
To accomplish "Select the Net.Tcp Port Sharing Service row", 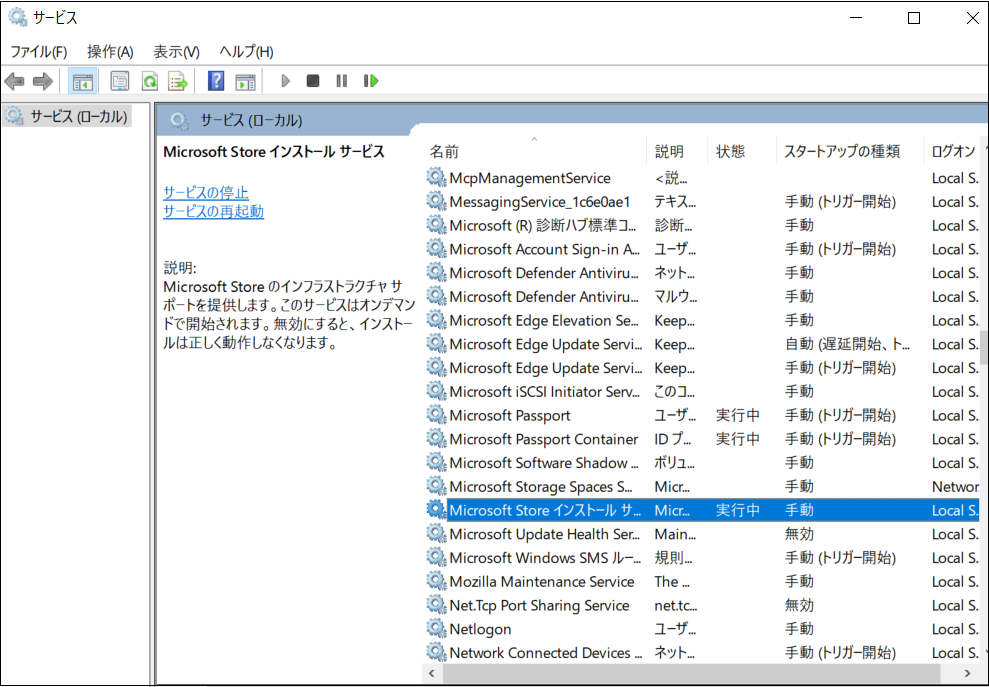I will pos(702,605).
